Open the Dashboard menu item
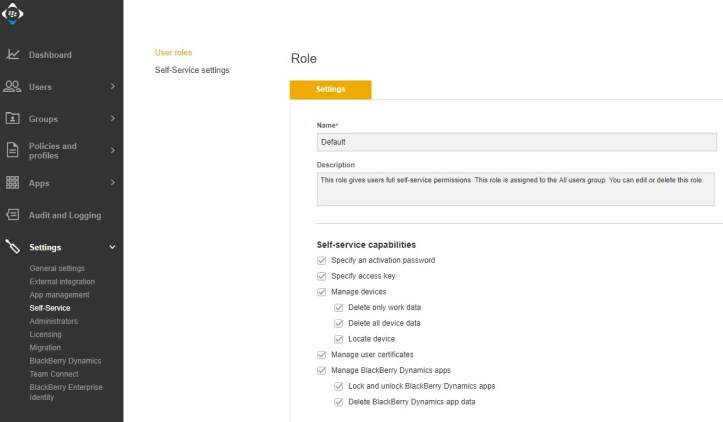This screenshot has width=723, height=422. tap(50, 55)
